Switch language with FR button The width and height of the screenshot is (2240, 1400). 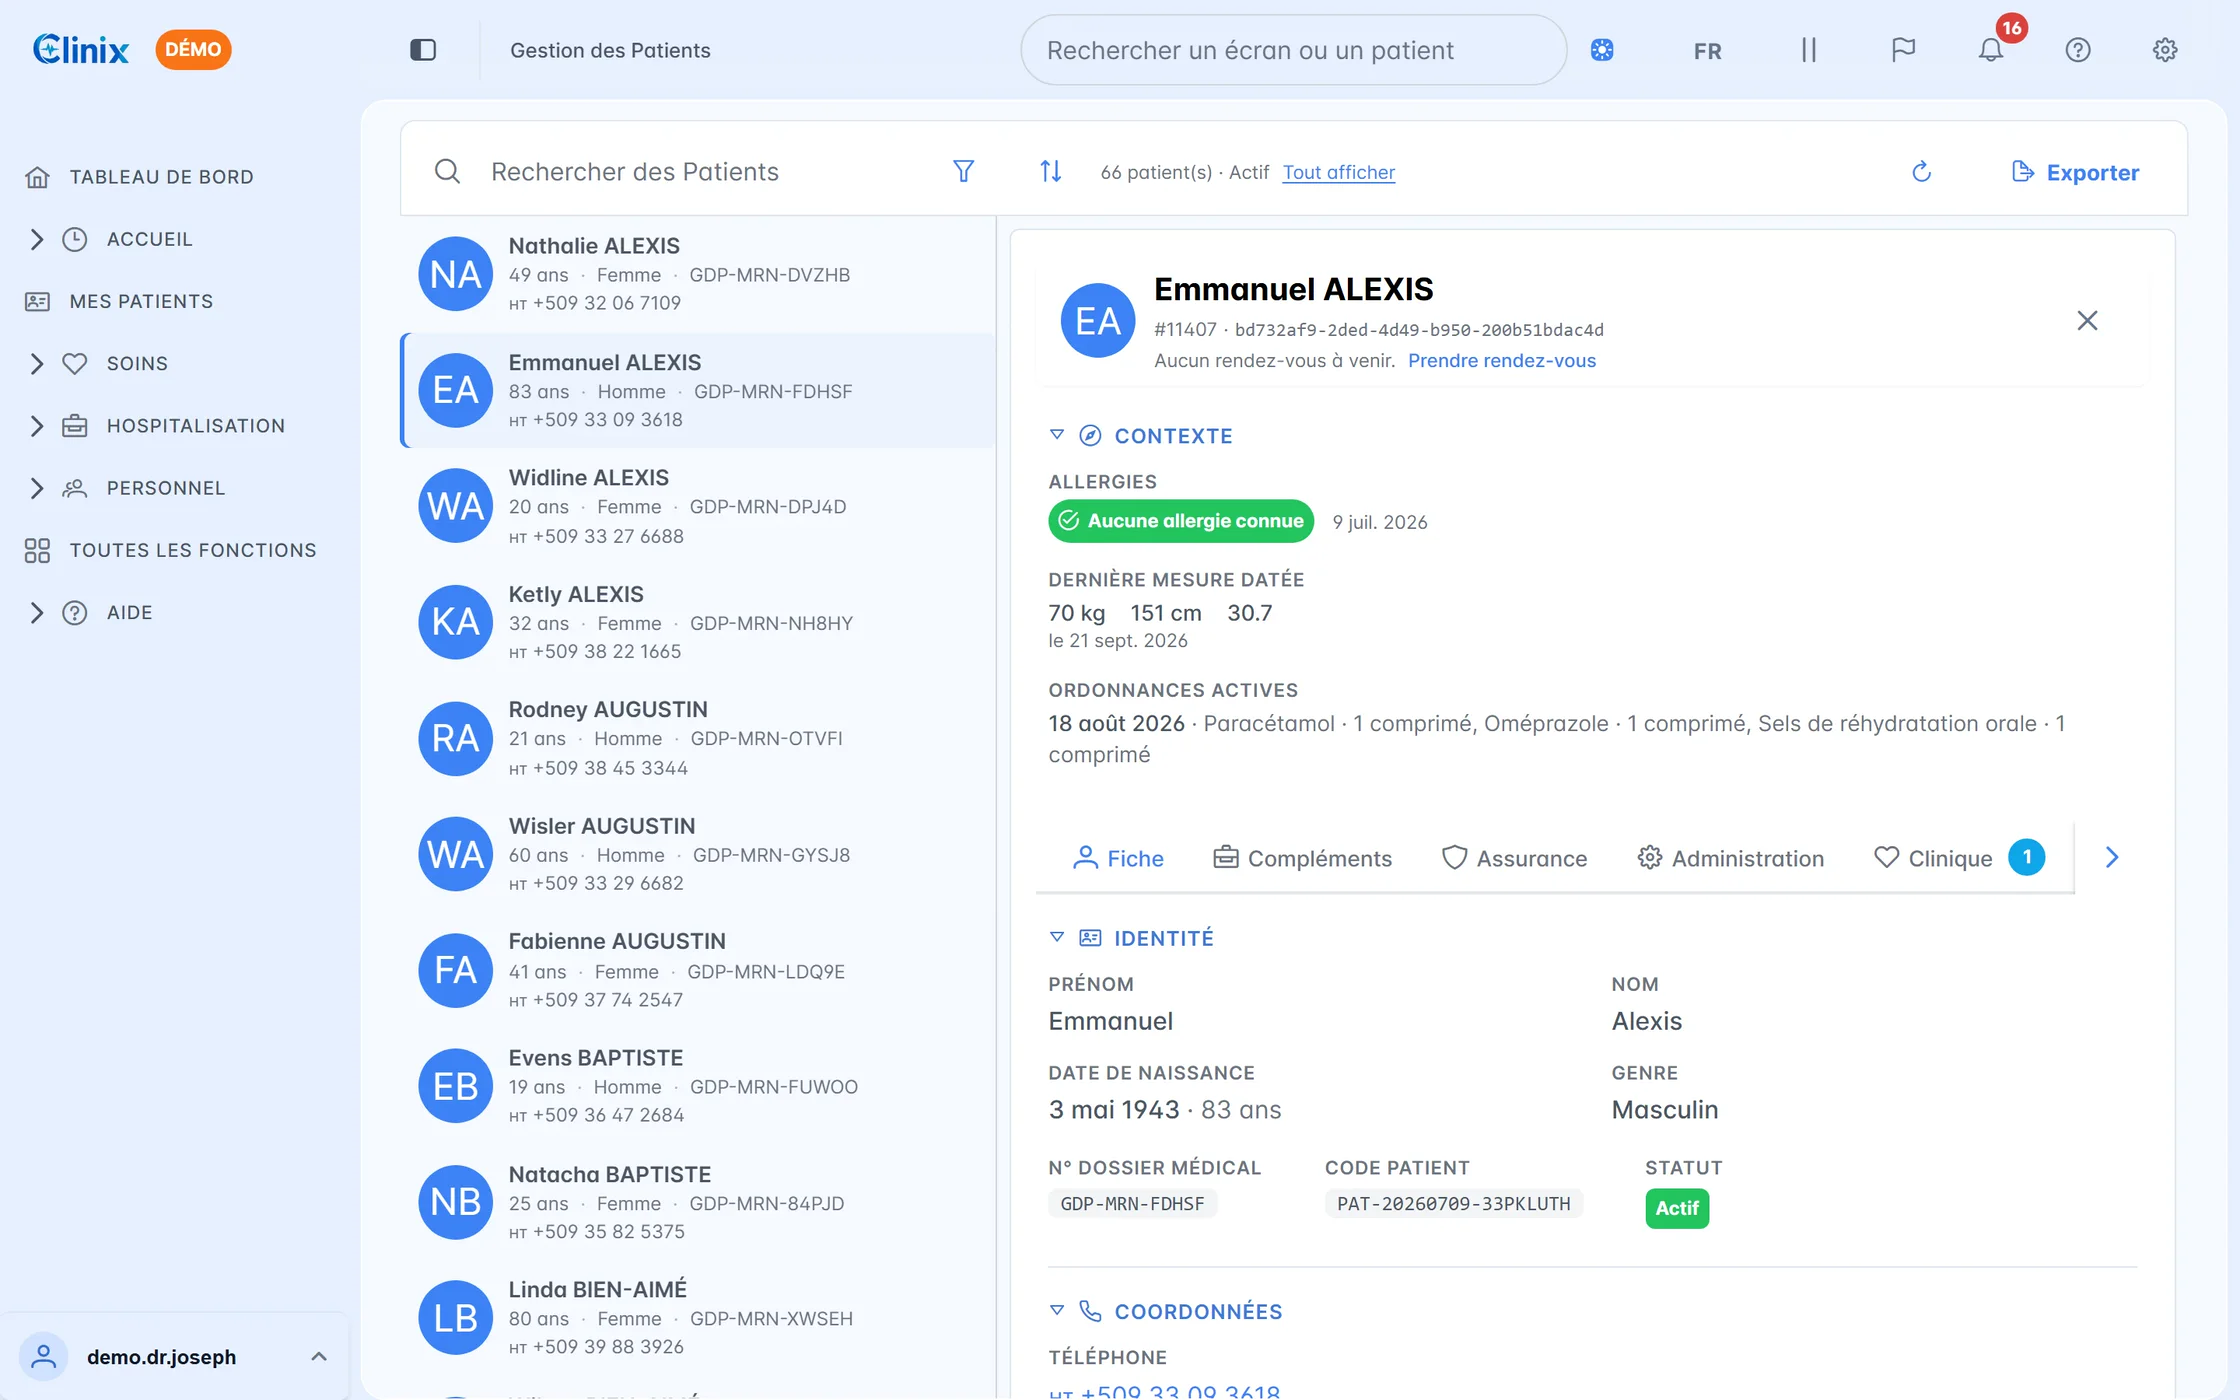point(1708,51)
